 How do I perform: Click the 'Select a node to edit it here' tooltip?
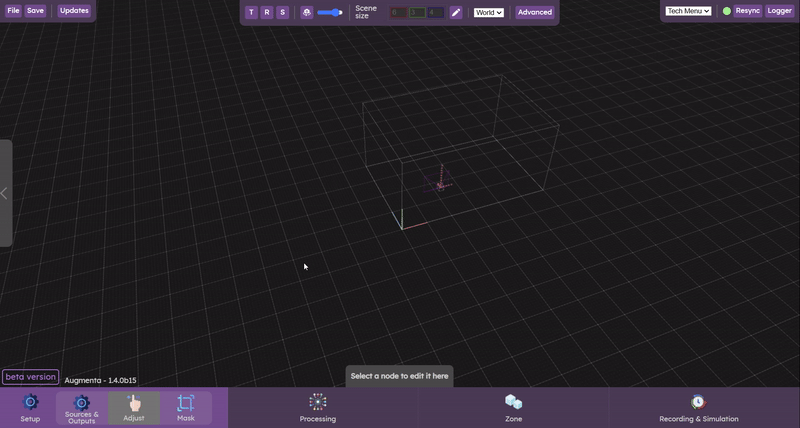coord(399,376)
